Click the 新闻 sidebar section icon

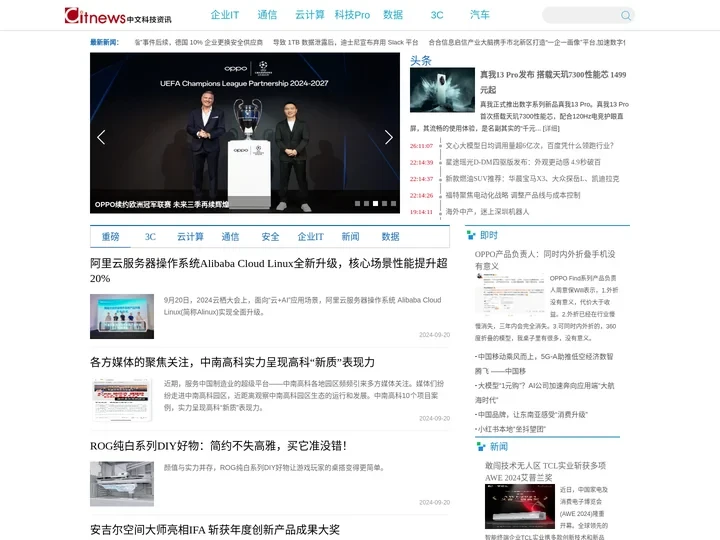coord(481,447)
